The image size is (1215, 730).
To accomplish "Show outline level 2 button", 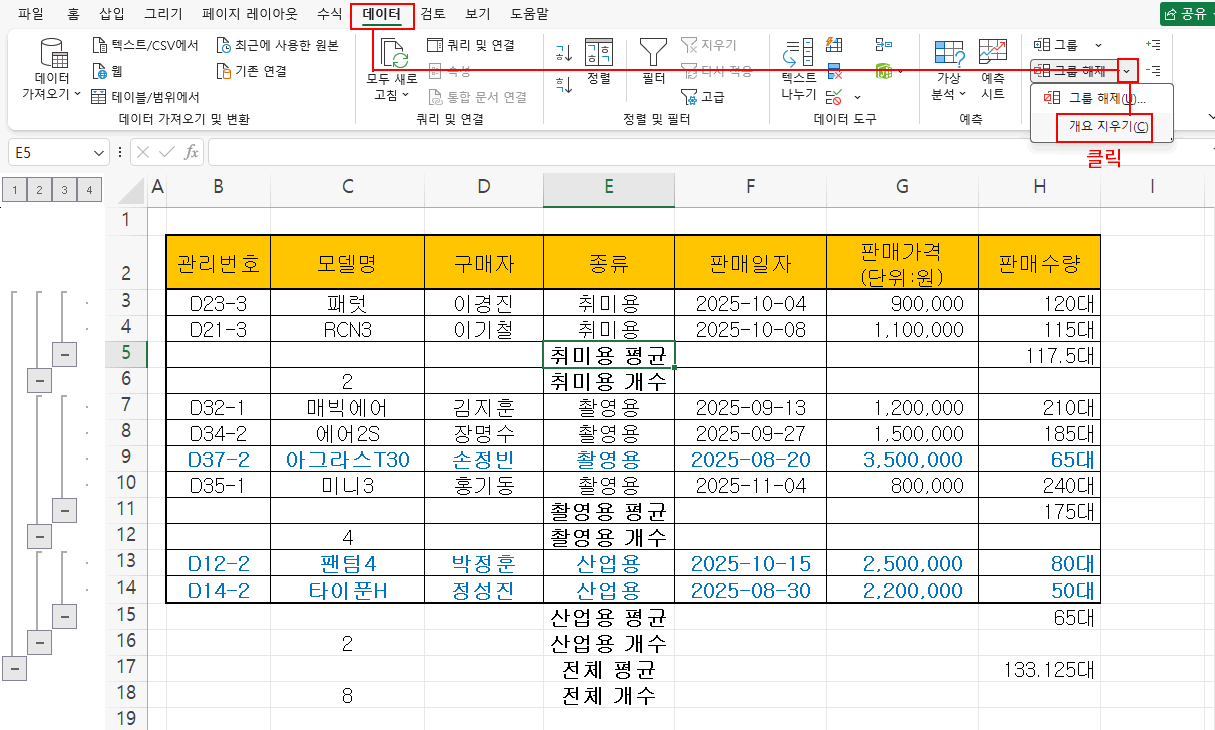I will click(x=39, y=190).
